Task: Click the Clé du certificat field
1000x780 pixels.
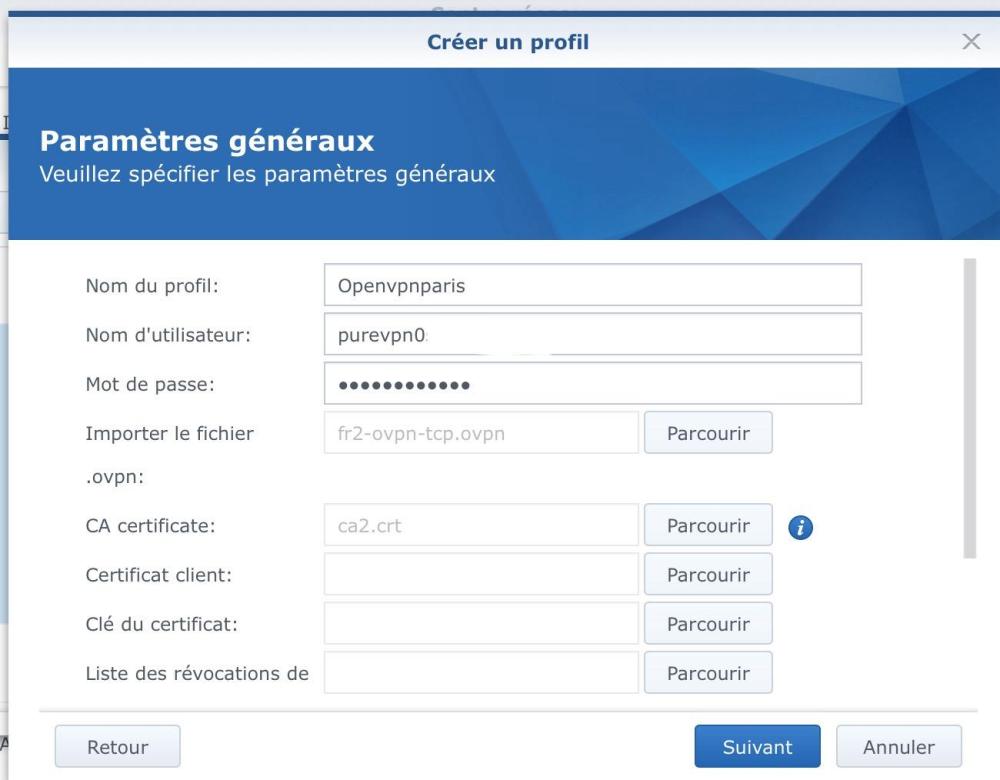Action: (x=480, y=624)
